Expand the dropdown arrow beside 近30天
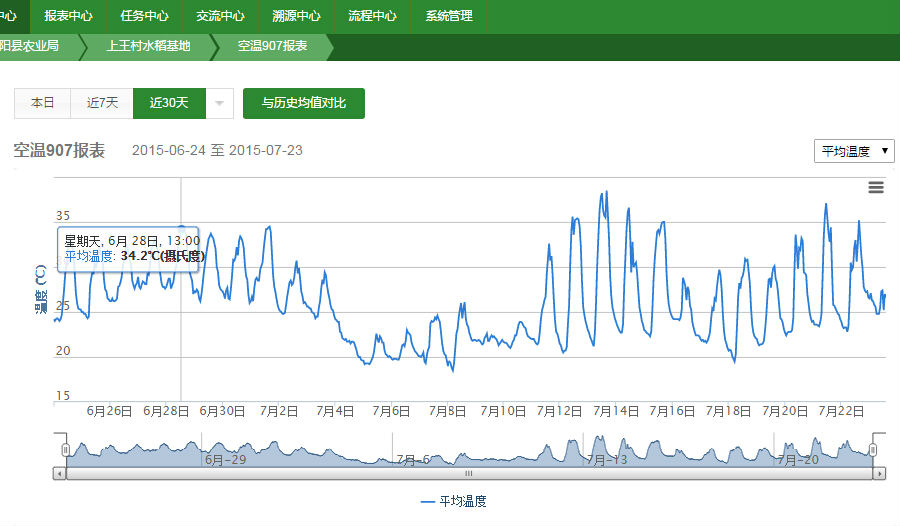The image size is (900, 526). point(220,103)
